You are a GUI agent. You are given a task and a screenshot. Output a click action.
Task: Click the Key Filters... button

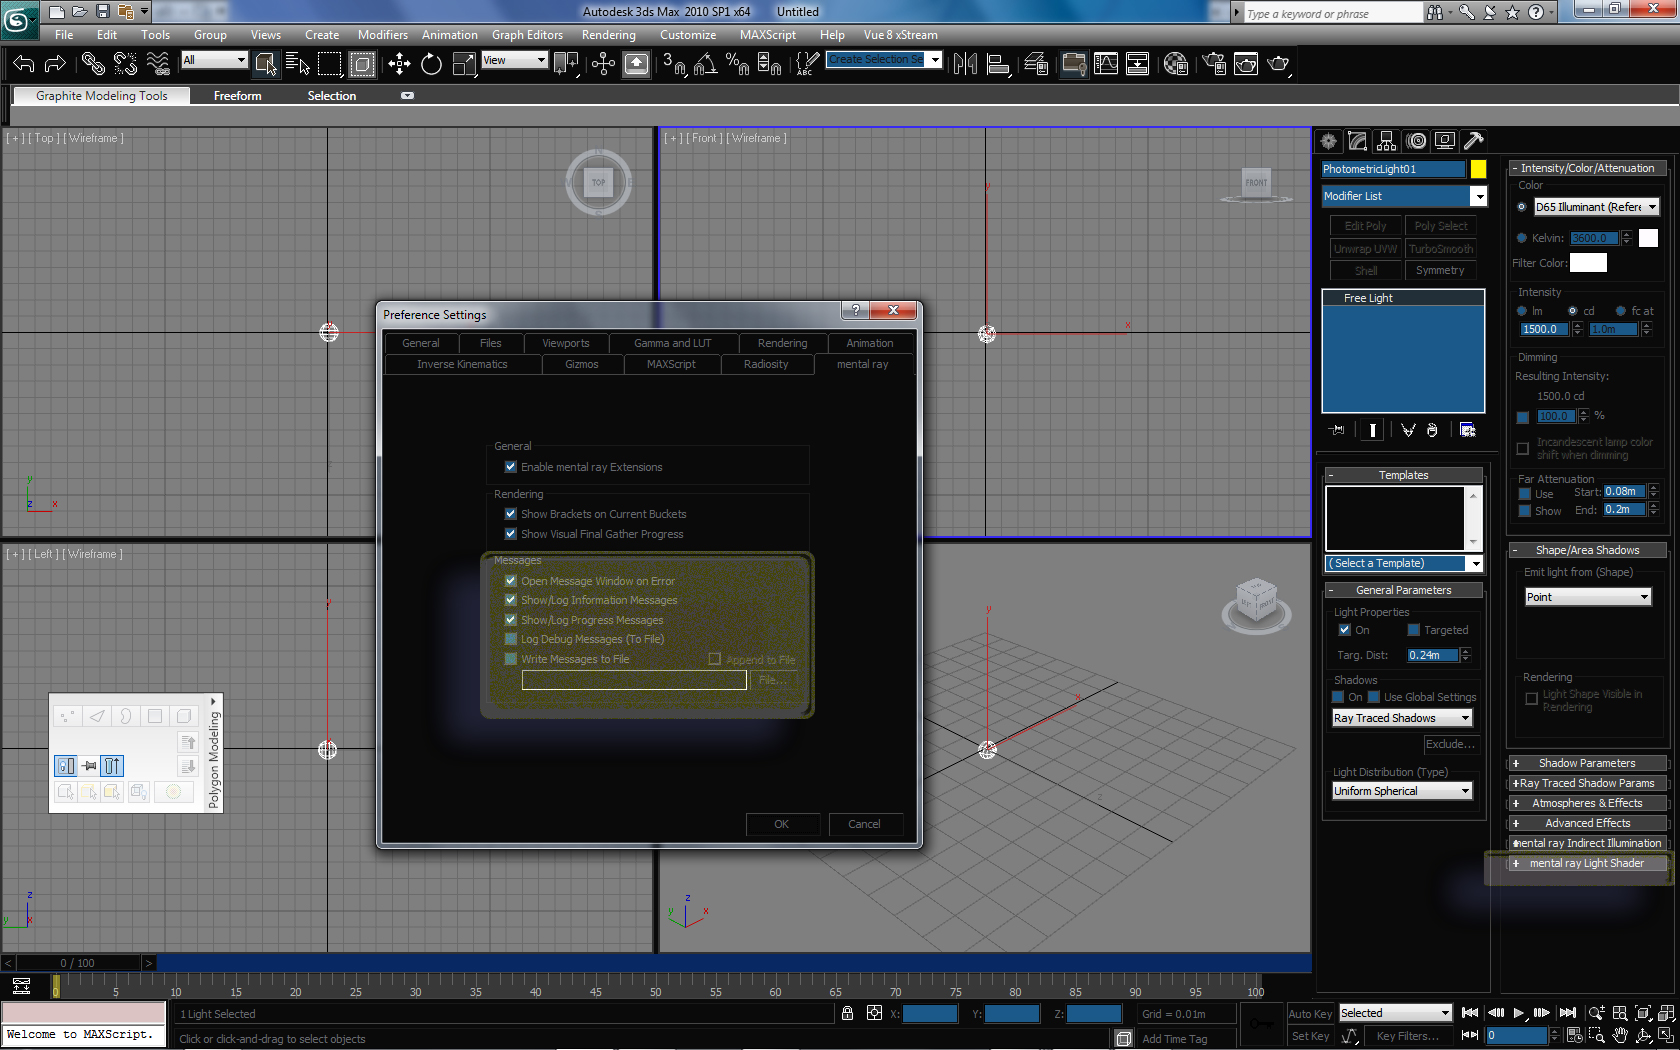click(x=1408, y=1036)
